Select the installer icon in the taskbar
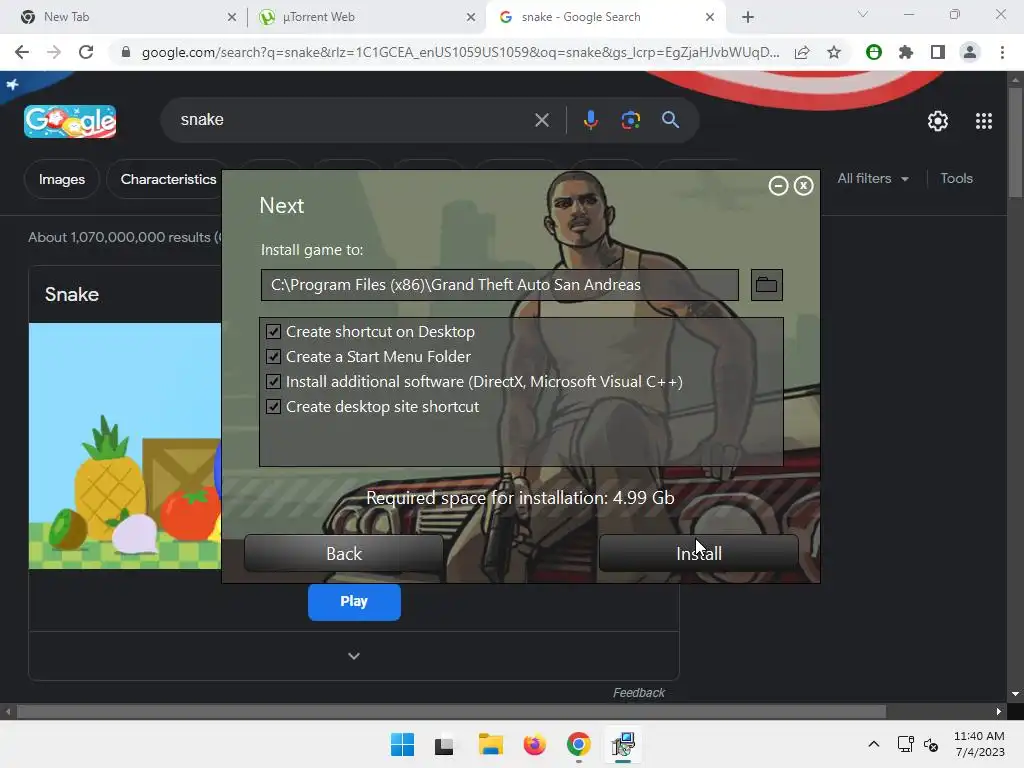This screenshot has height=768, width=1024. pyautogui.click(x=623, y=744)
